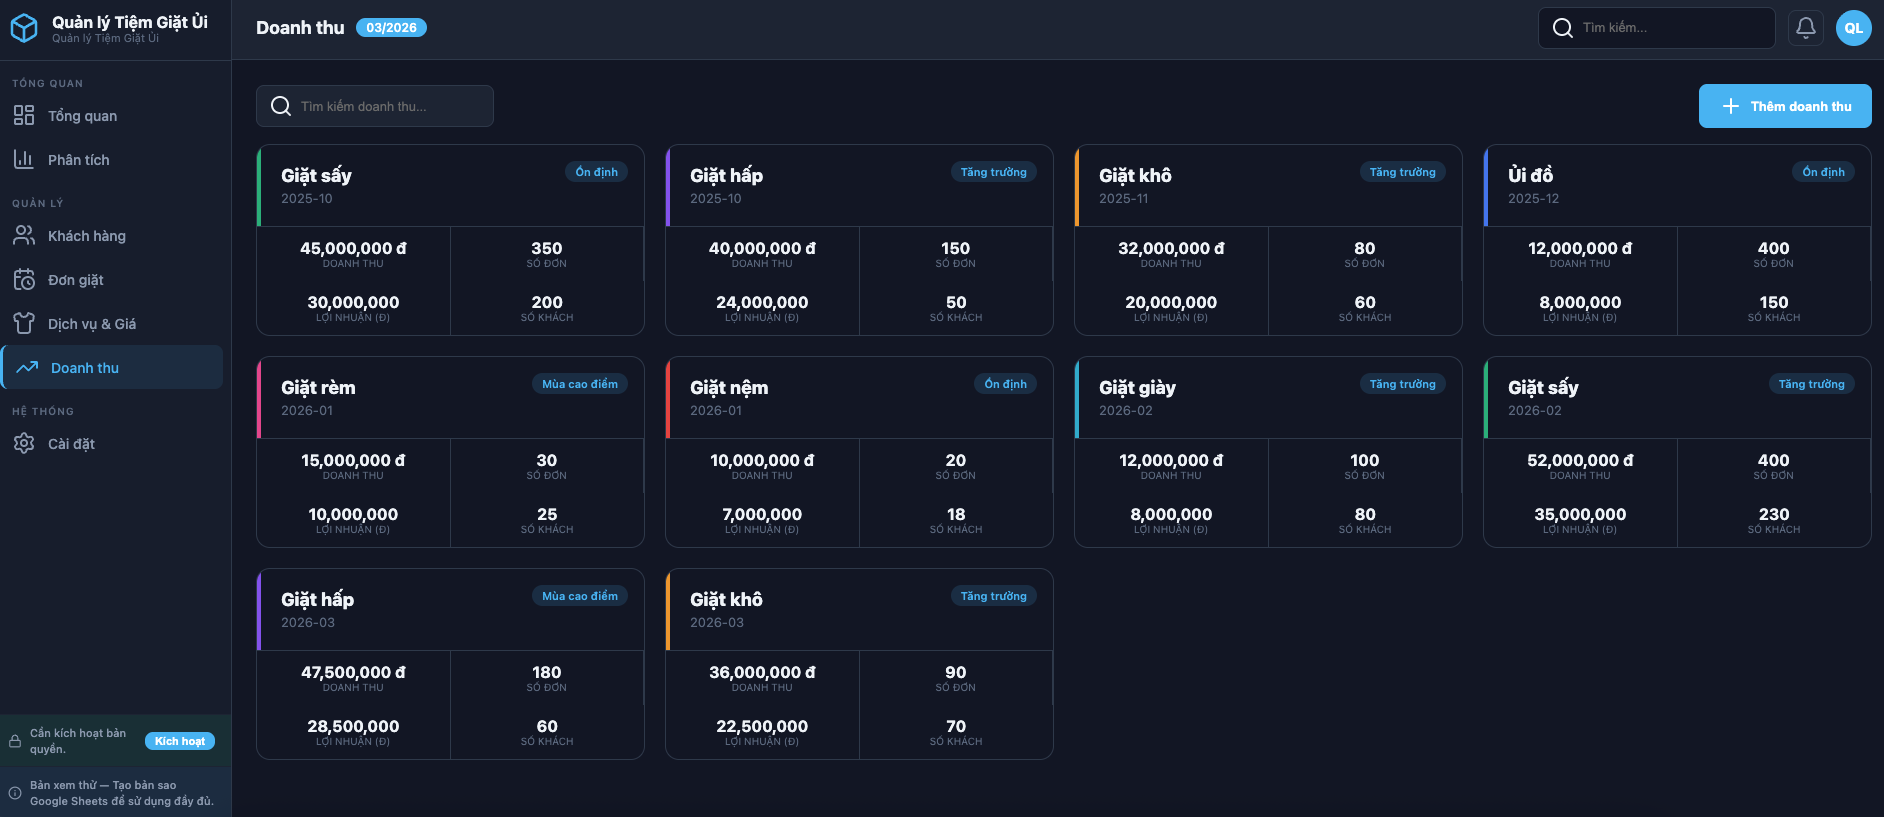
Task: Click the 03/2026 month badge
Action: (391, 28)
